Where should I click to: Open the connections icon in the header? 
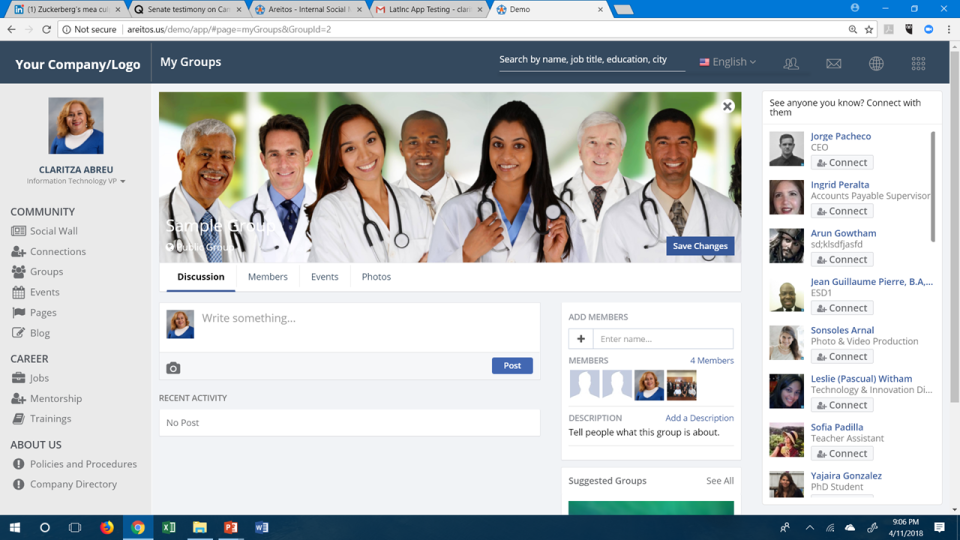click(x=791, y=63)
